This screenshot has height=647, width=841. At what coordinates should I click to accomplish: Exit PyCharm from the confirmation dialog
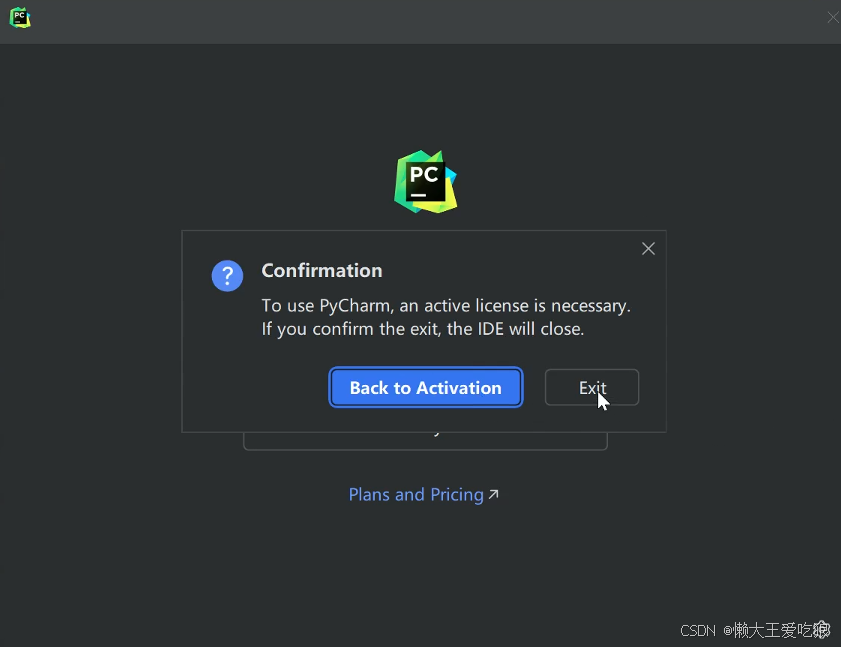pos(592,387)
